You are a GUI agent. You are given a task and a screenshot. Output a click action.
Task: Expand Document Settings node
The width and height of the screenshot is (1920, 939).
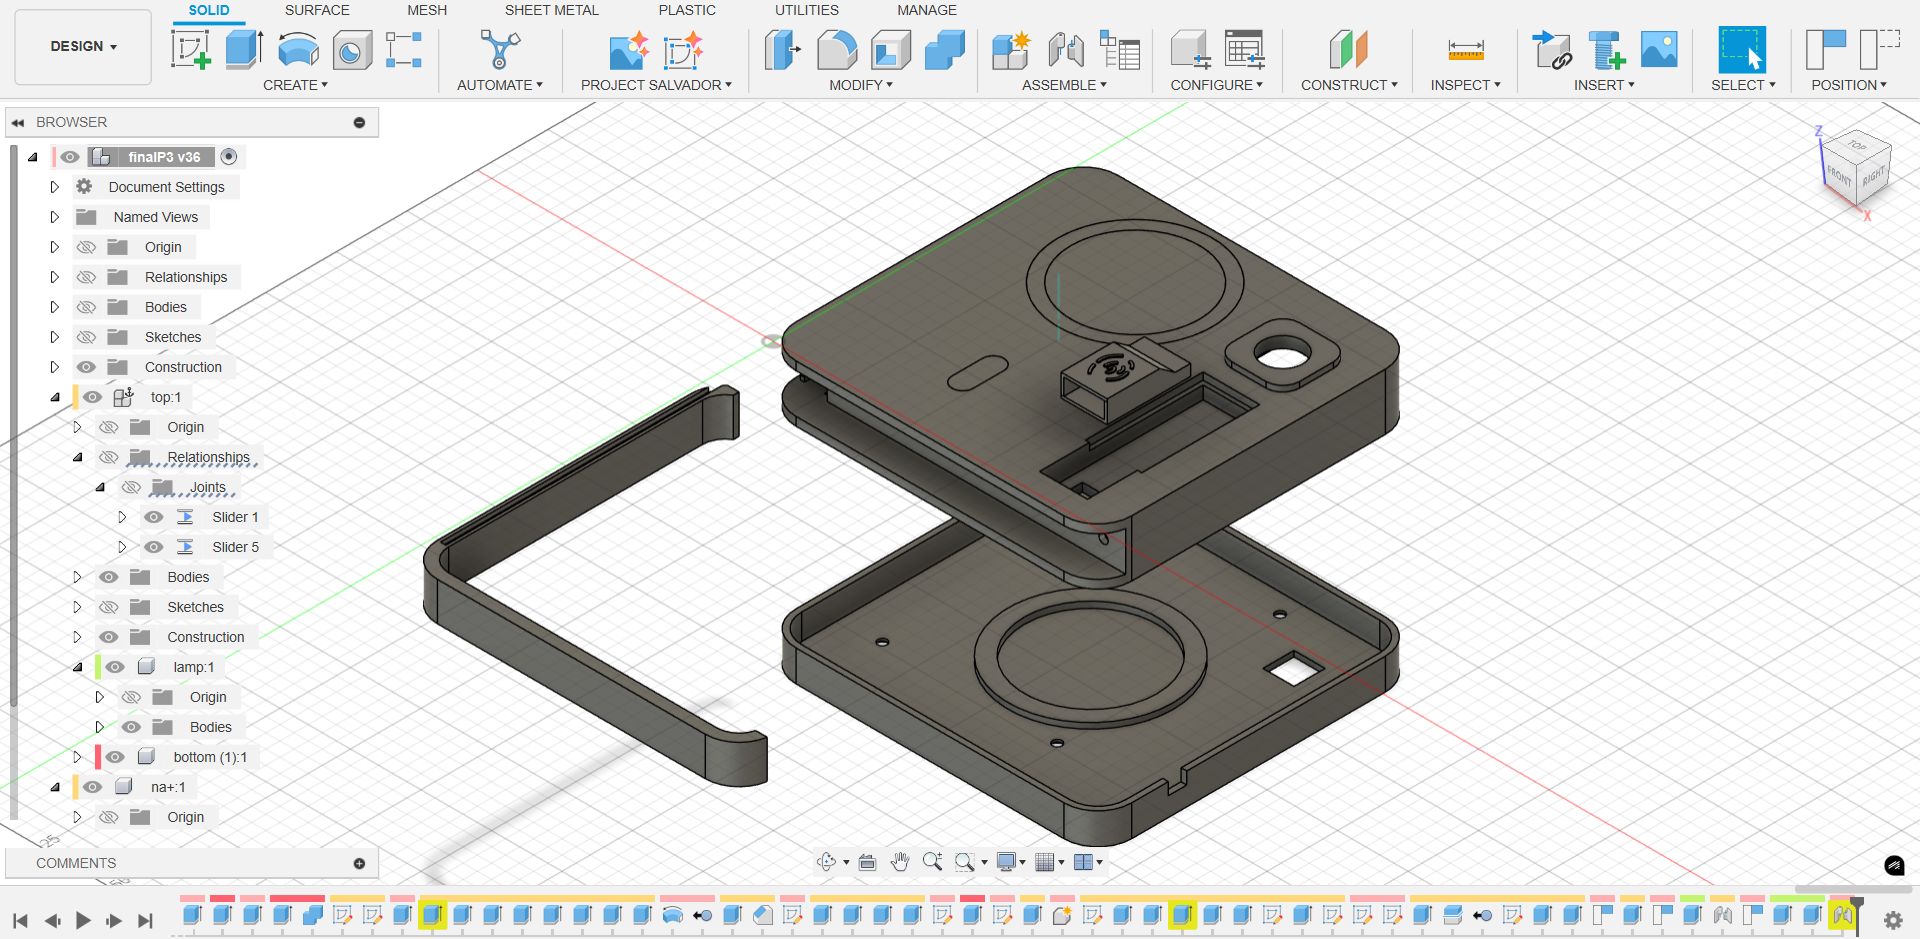tap(55, 187)
